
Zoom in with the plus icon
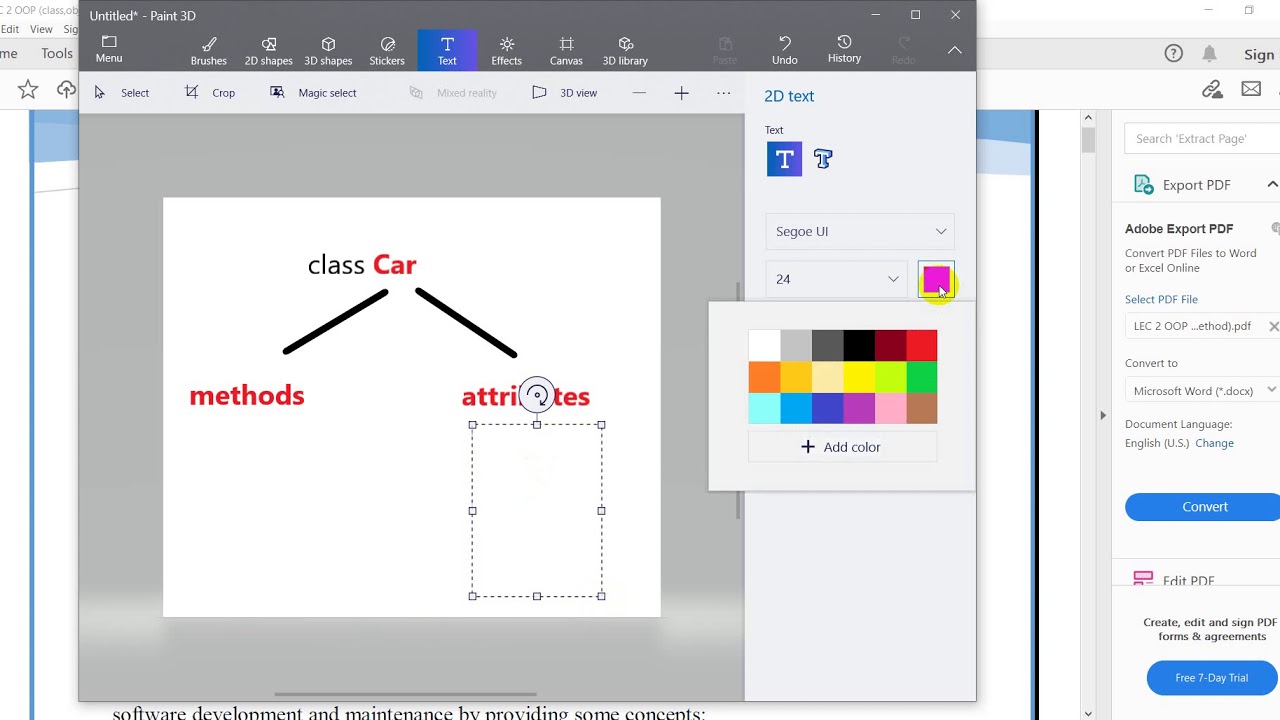(x=681, y=93)
